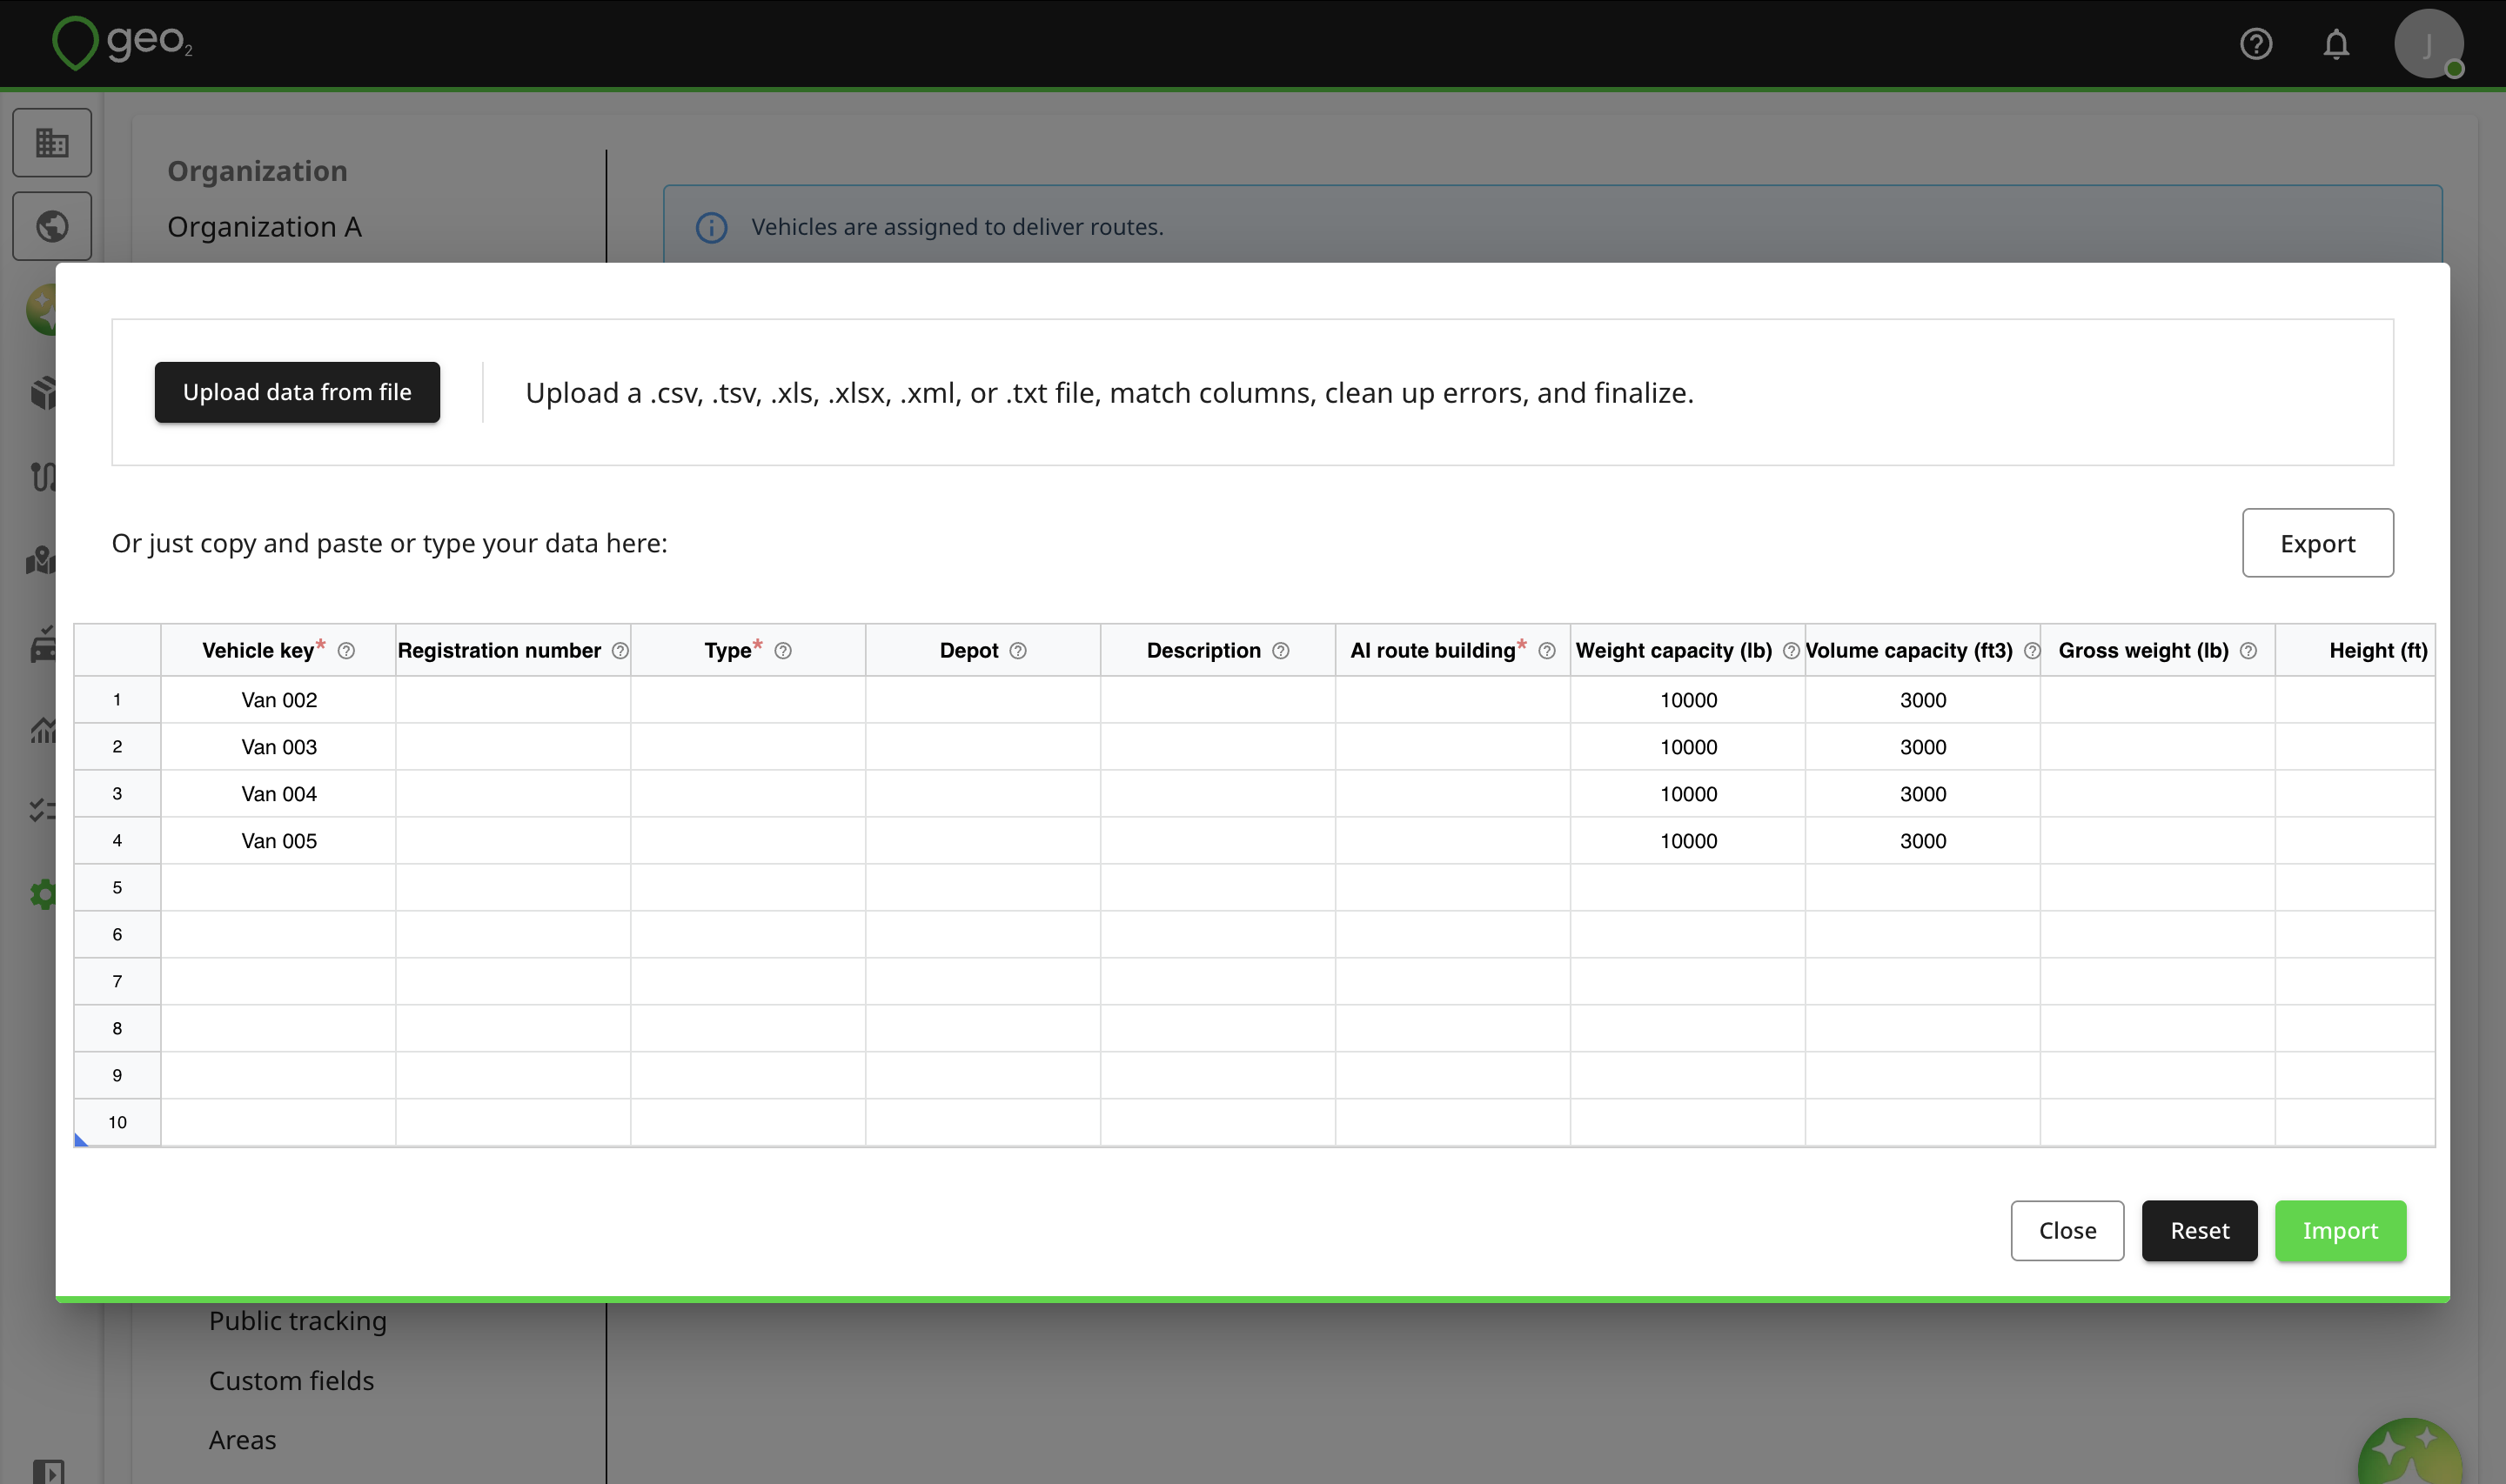Select volume capacity 3000 for Van 005
Screen dimensions: 2506x1484
1923,841
